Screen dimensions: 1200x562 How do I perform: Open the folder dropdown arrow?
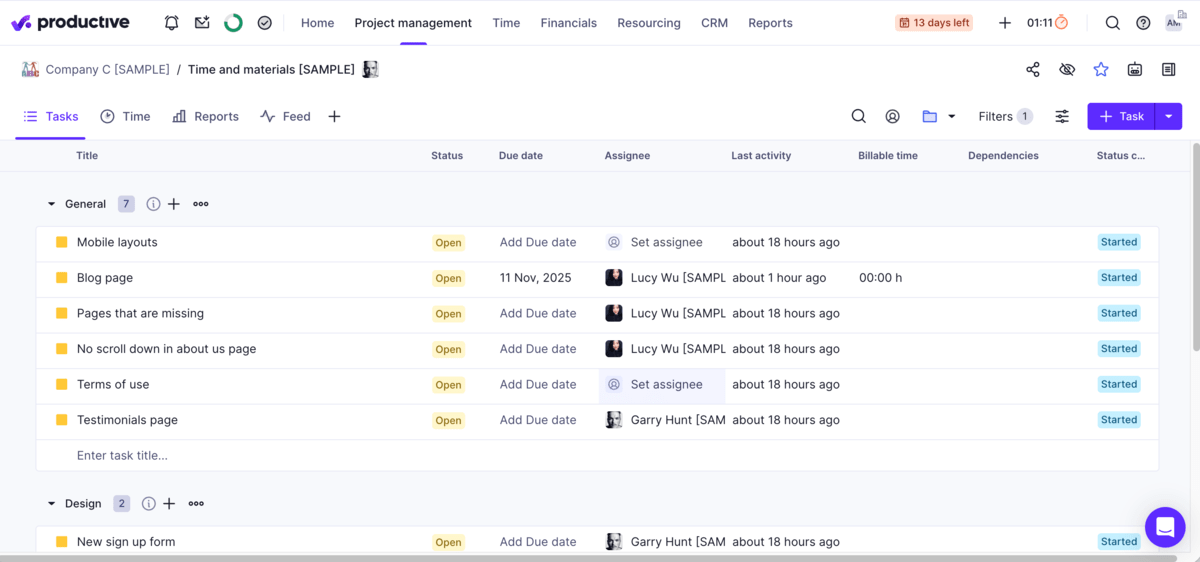coord(952,116)
